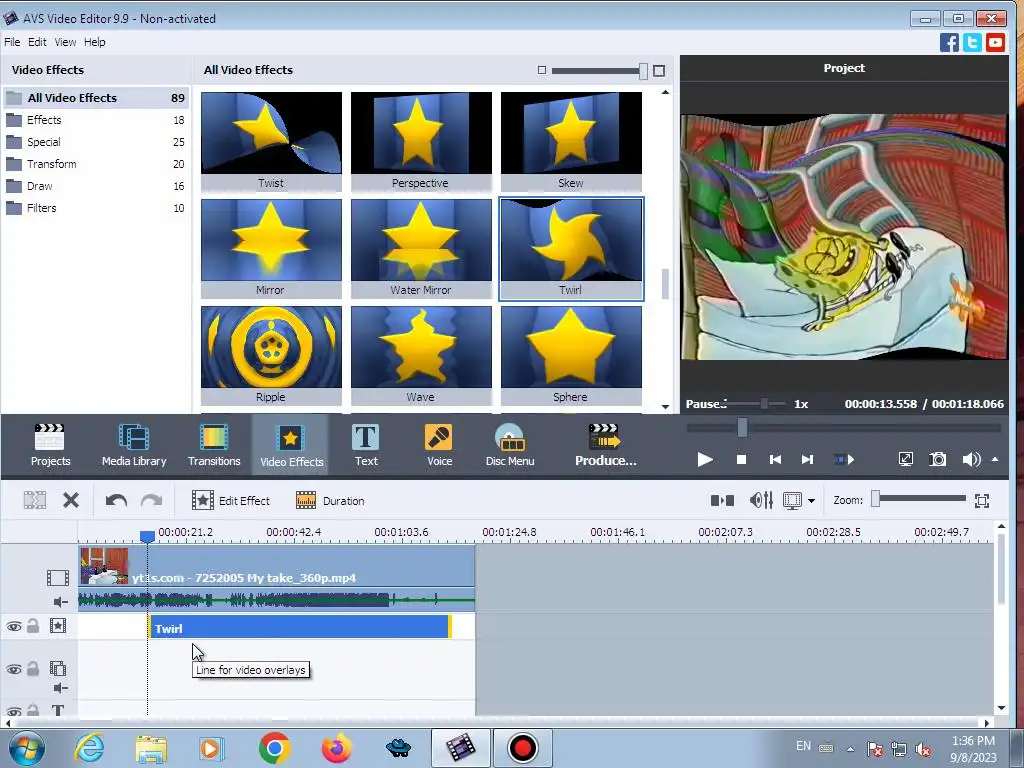Image resolution: width=1024 pixels, height=768 pixels.
Task: Open Firefox from the taskbar
Action: [336, 748]
